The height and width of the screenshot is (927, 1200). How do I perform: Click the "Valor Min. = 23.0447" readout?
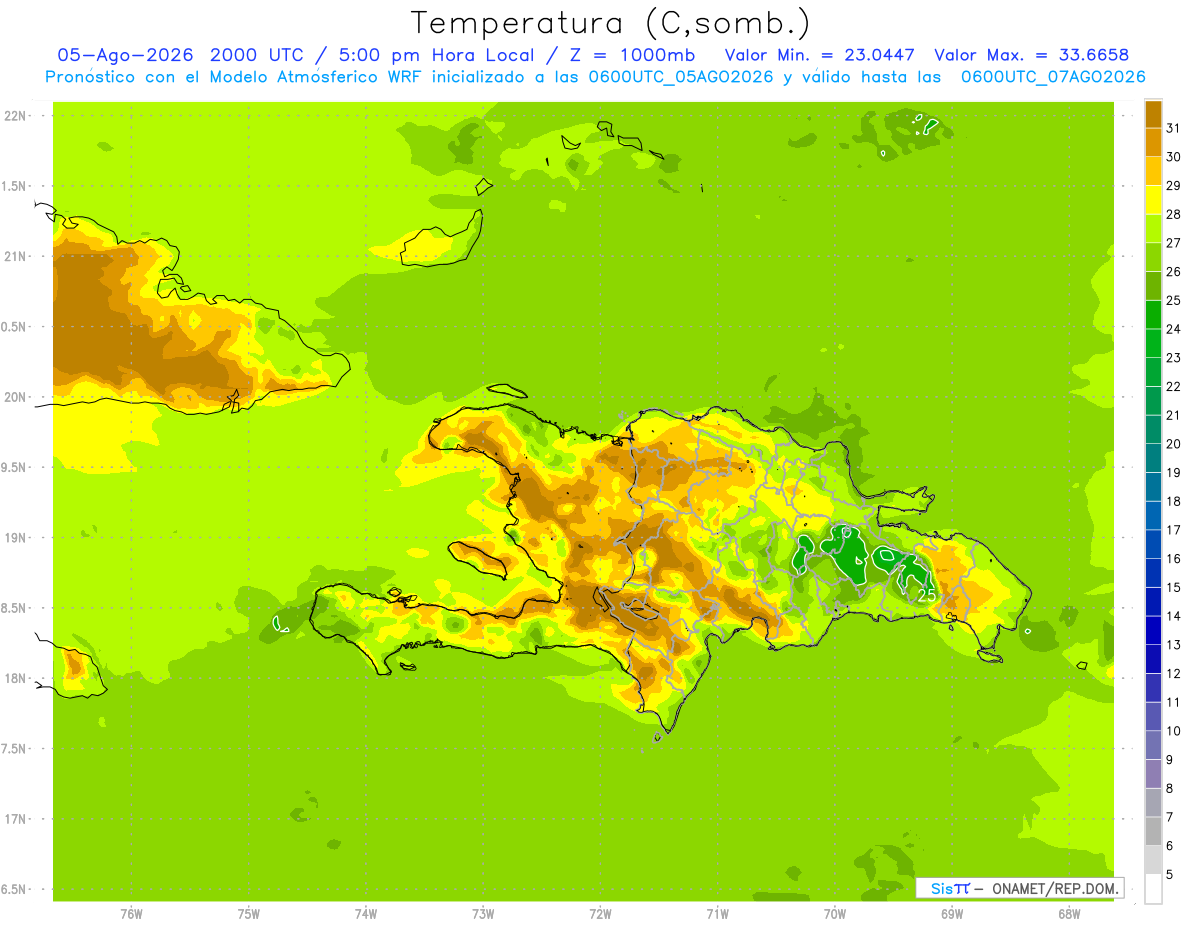coord(820,55)
